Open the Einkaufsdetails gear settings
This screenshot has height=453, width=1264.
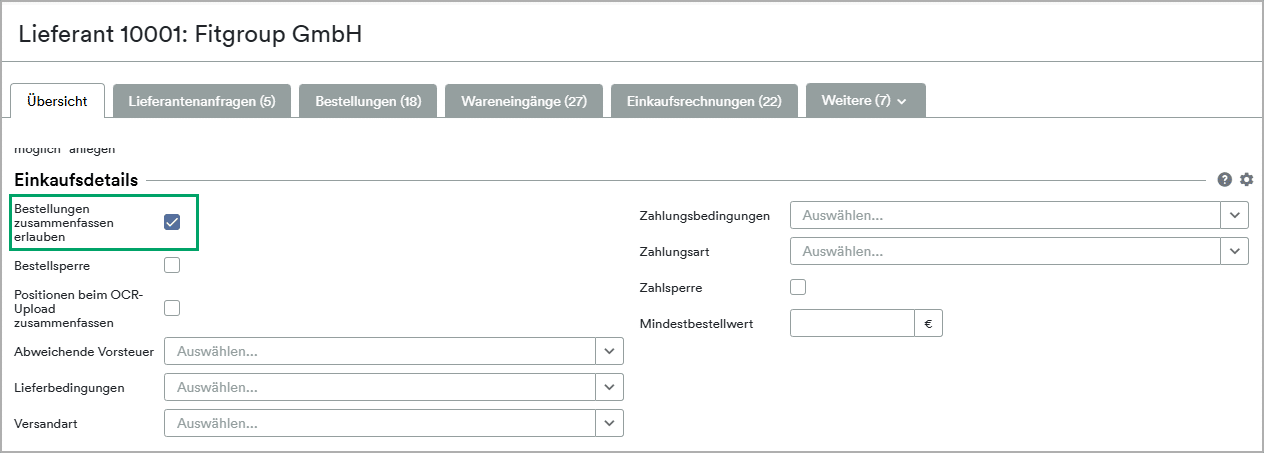point(1246,180)
